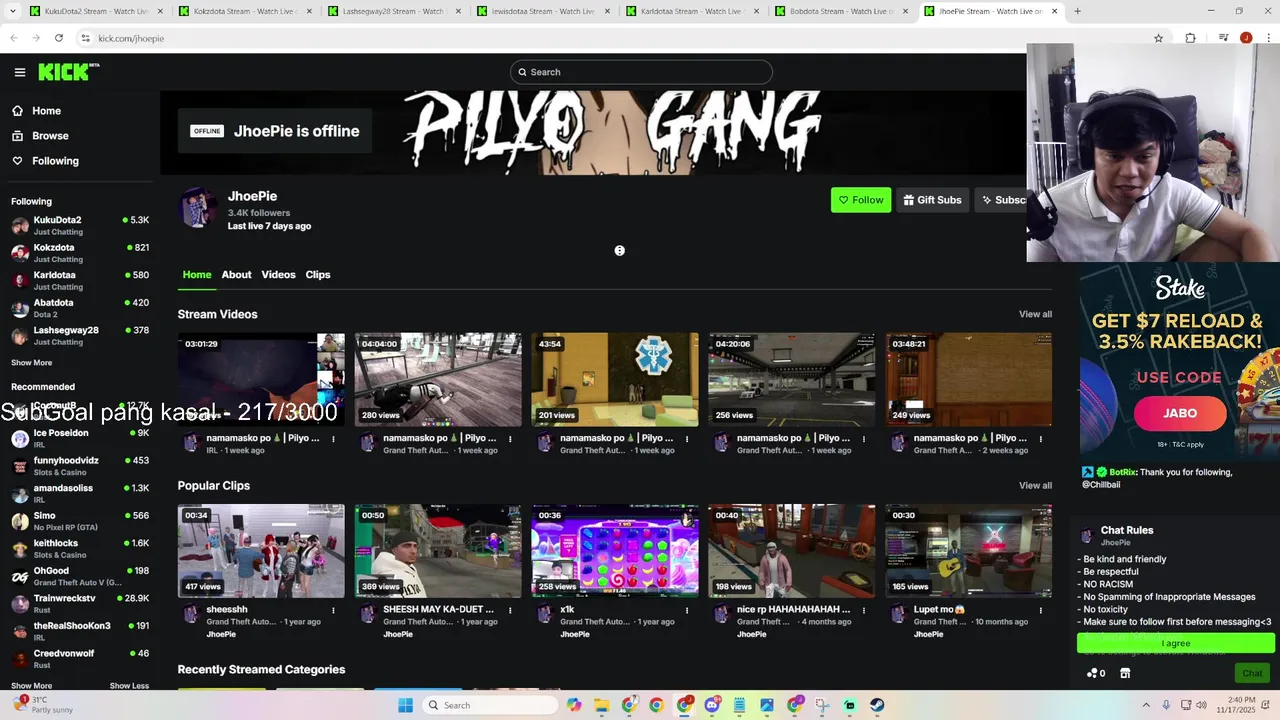1280x720 pixels.
Task: Bookmark this page with the star icon
Action: pos(1158,38)
